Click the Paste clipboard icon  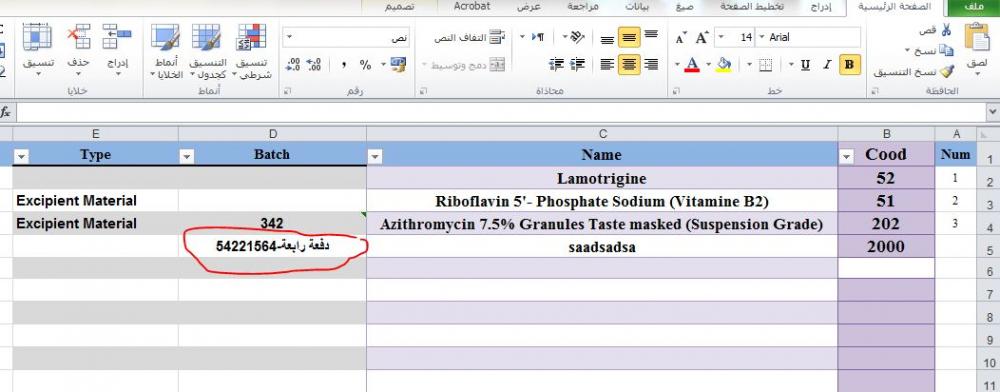(976, 37)
